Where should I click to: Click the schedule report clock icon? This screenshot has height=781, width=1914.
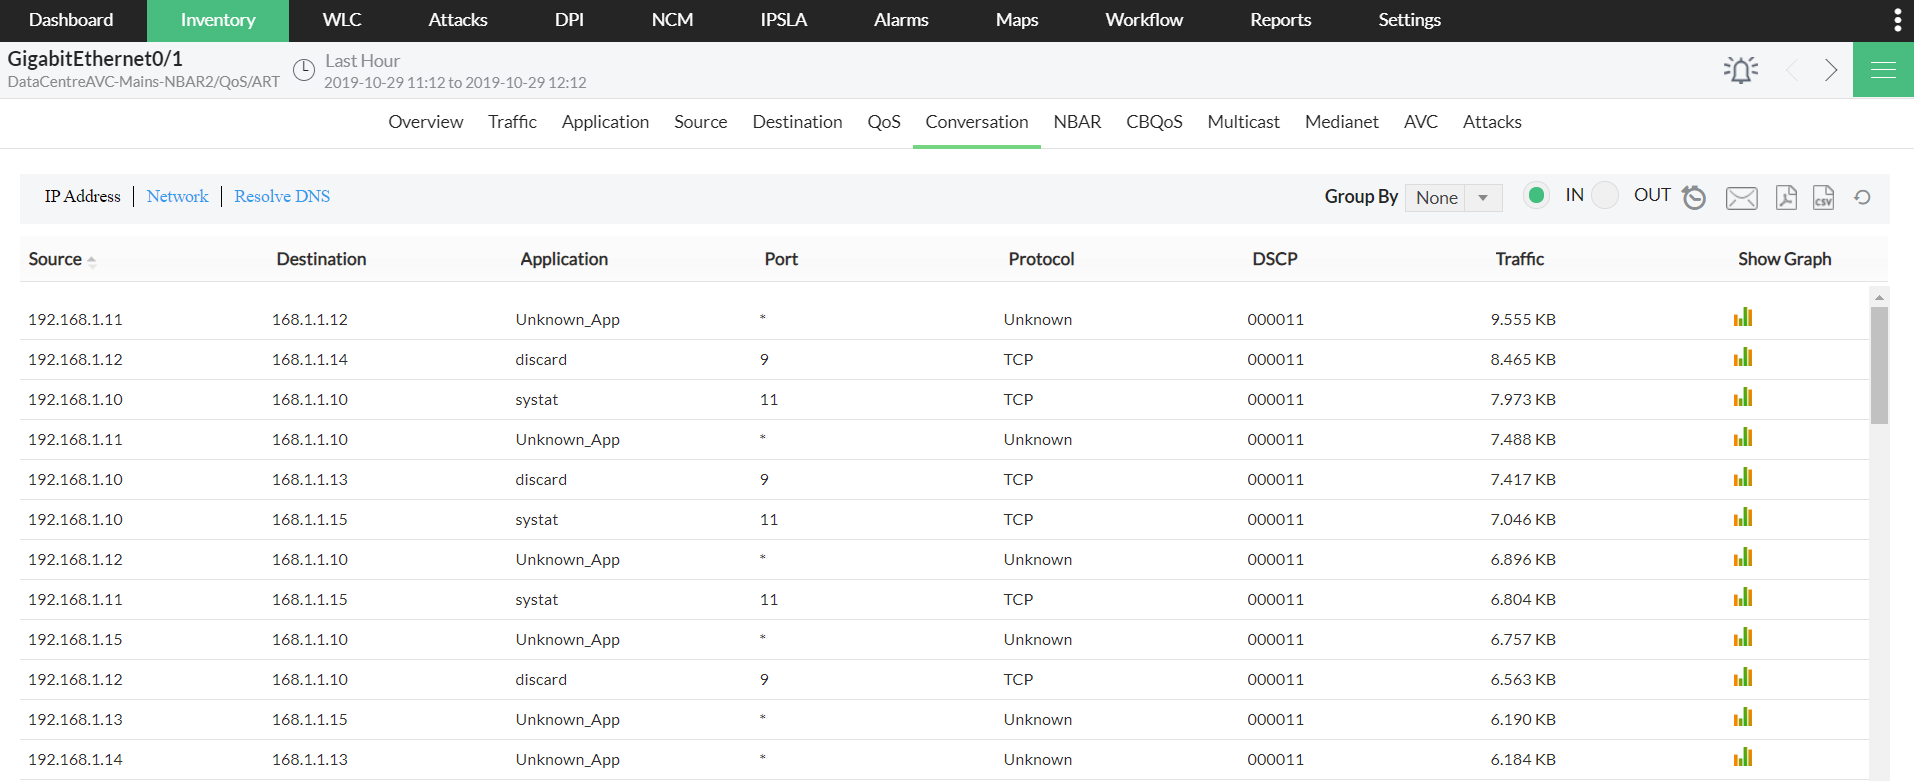(1694, 198)
